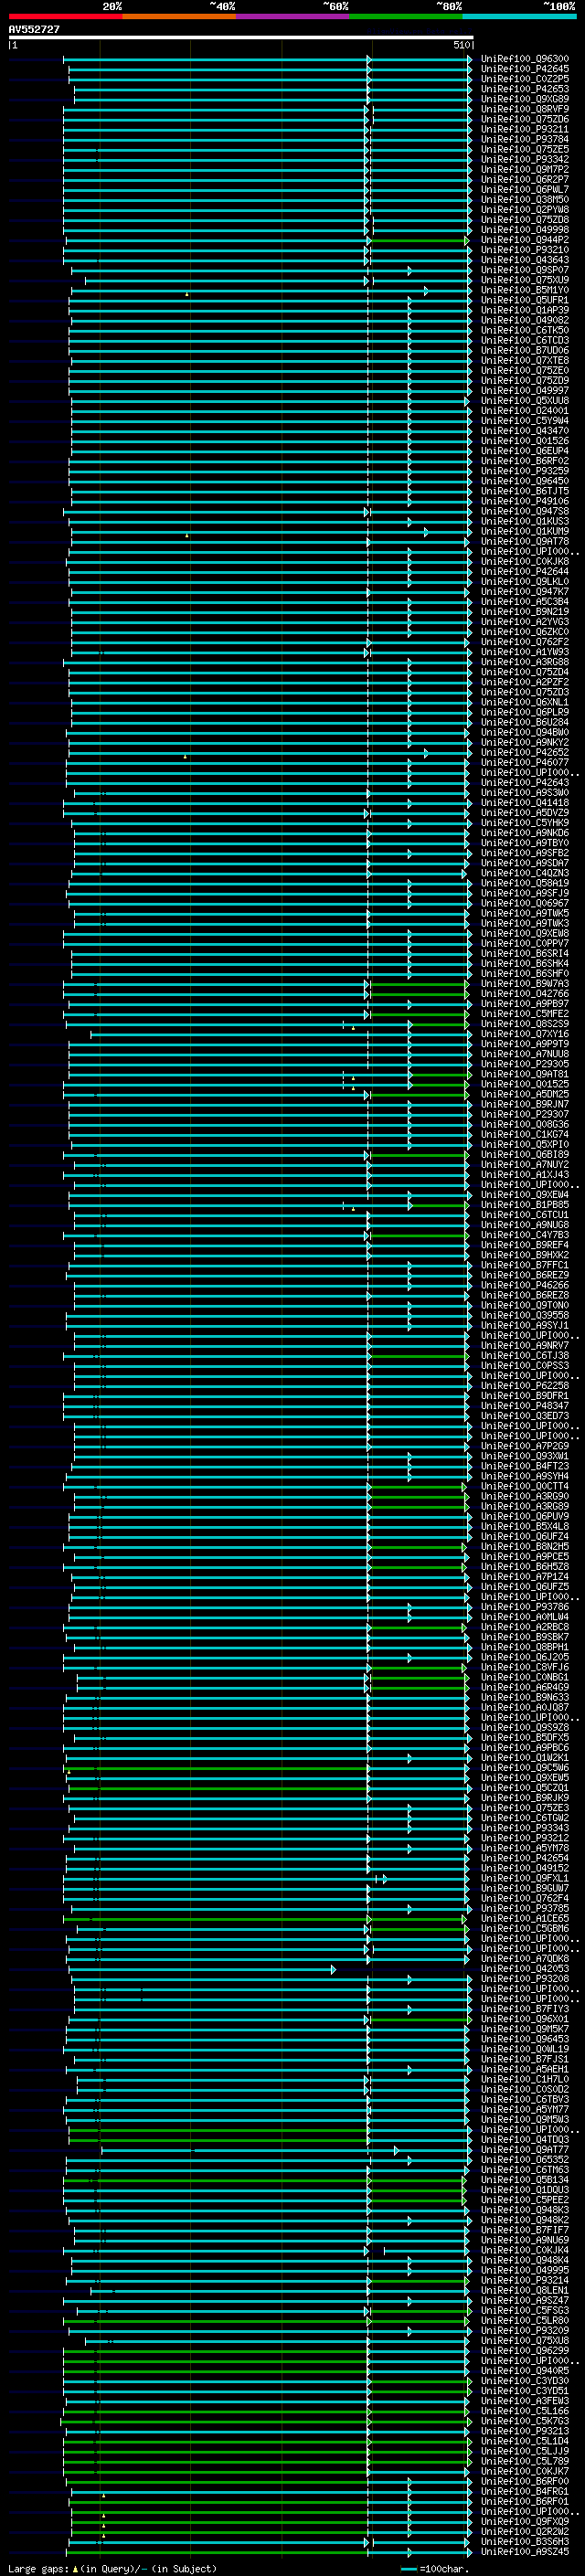This screenshot has height=2576, width=585.
Task: Click the UniRef100_P93342 entry
Action: click(x=524, y=159)
